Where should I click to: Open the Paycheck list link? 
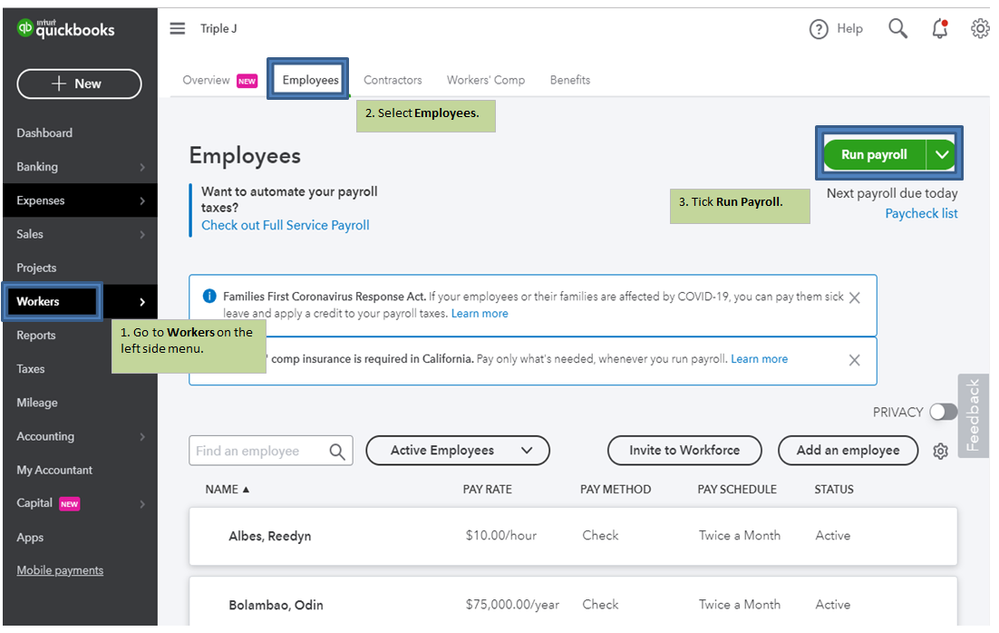(x=921, y=213)
